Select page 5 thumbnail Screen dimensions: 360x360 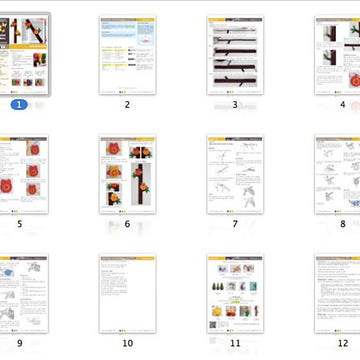click(24, 174)
